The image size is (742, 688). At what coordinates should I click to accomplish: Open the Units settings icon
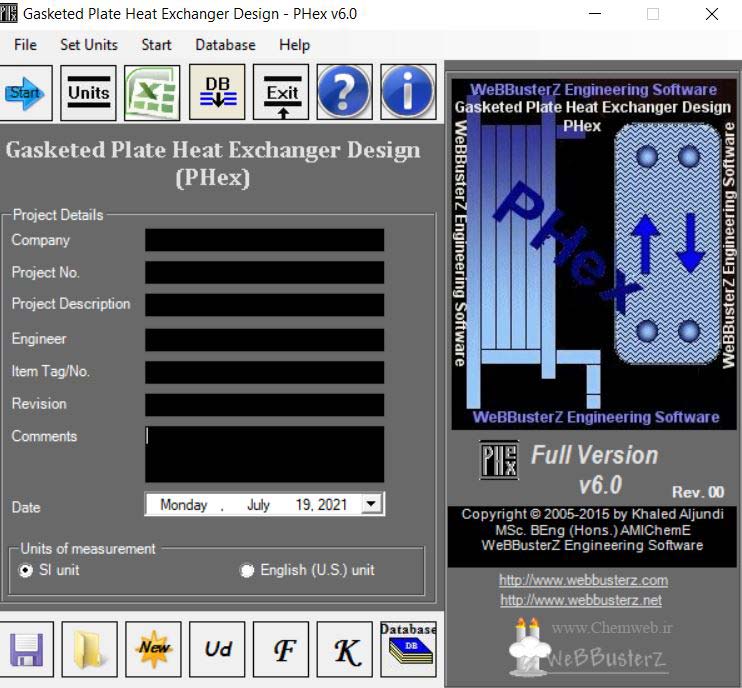coord(88,93)
